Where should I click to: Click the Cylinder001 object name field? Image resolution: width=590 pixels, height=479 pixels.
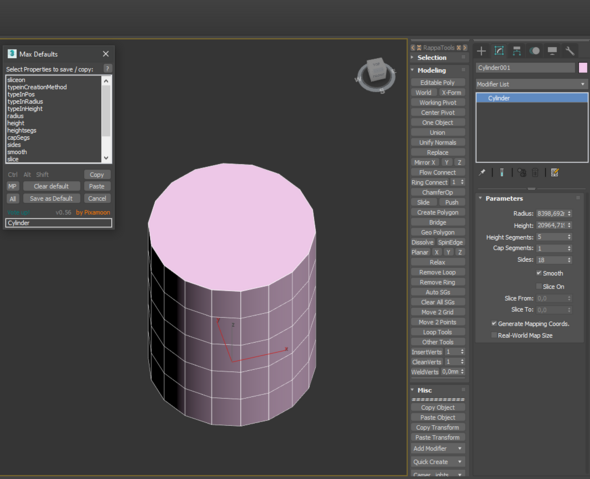pos(525,68)
